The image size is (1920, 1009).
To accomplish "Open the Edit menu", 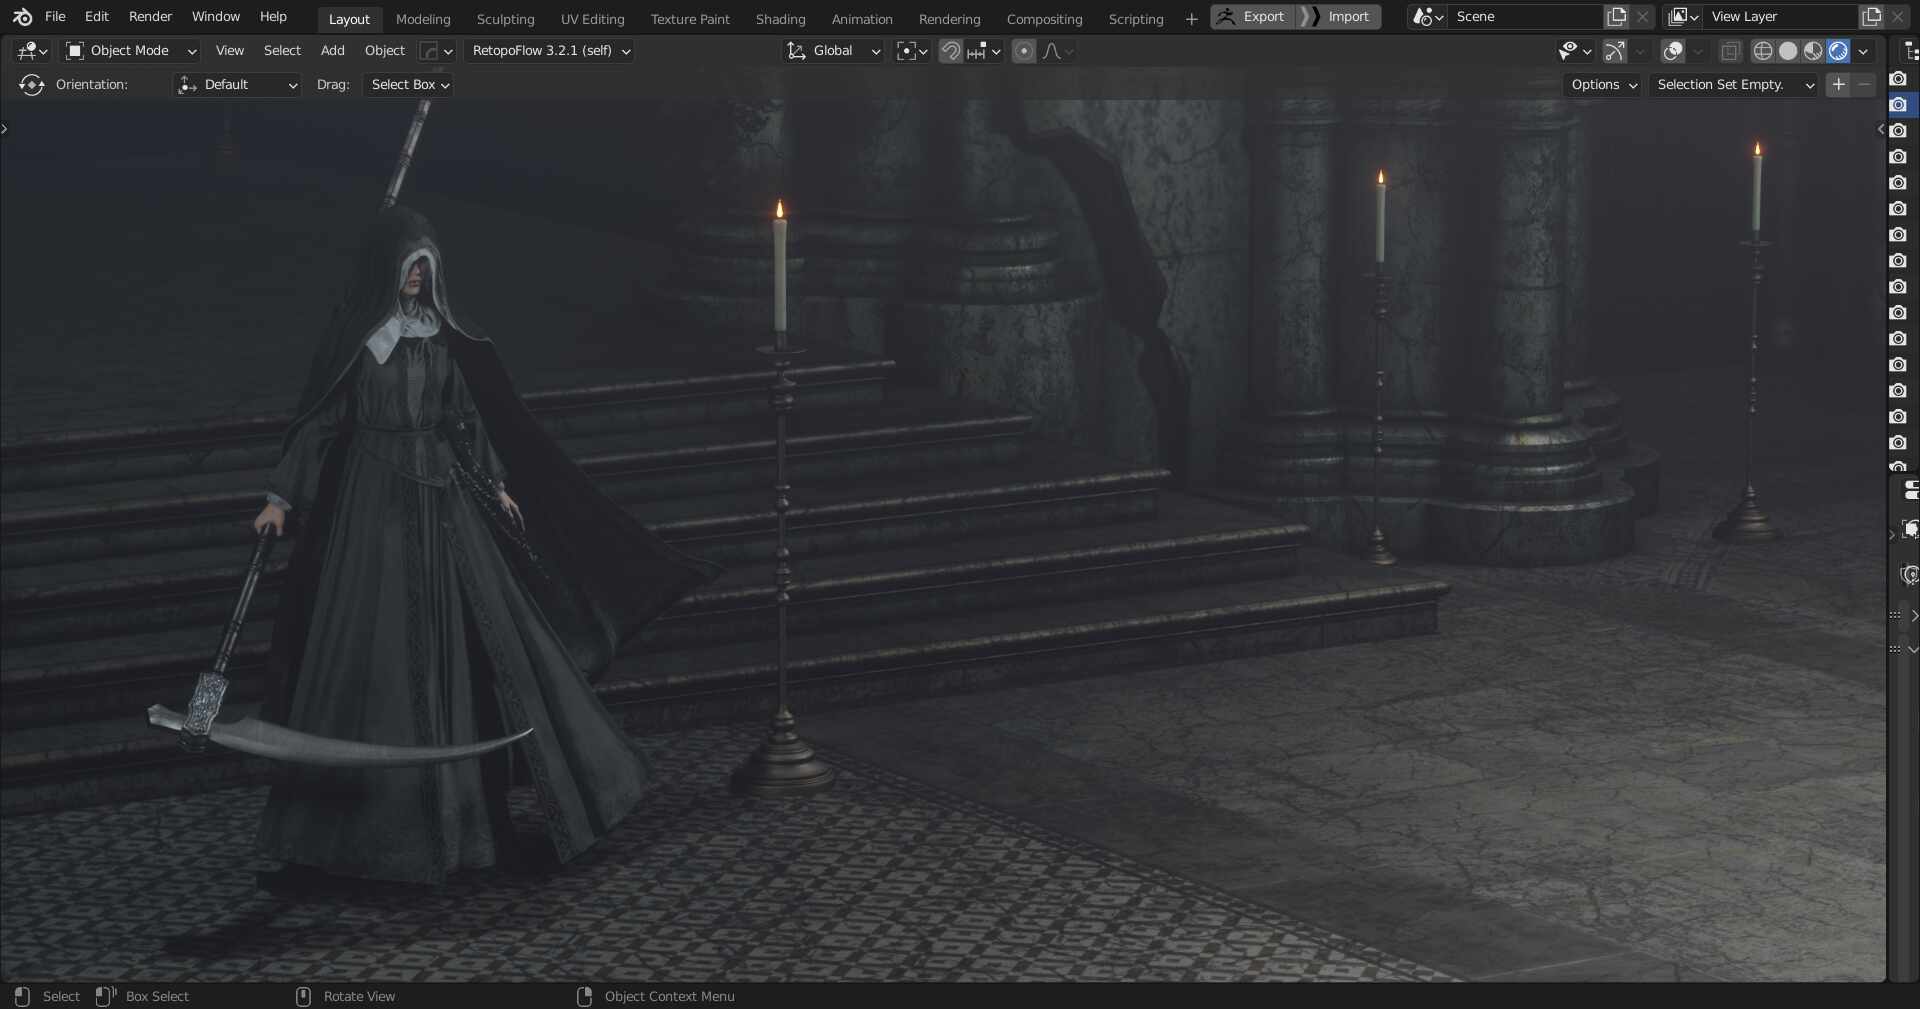I will click(97, 17).
